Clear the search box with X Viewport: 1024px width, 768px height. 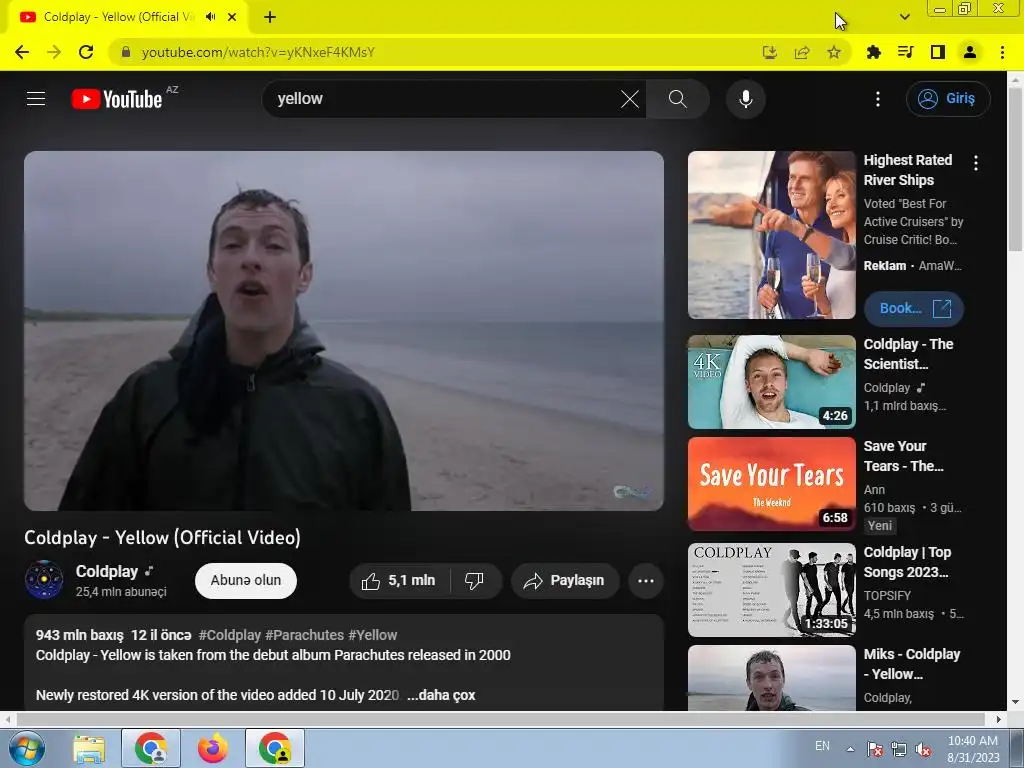[630, 99]
